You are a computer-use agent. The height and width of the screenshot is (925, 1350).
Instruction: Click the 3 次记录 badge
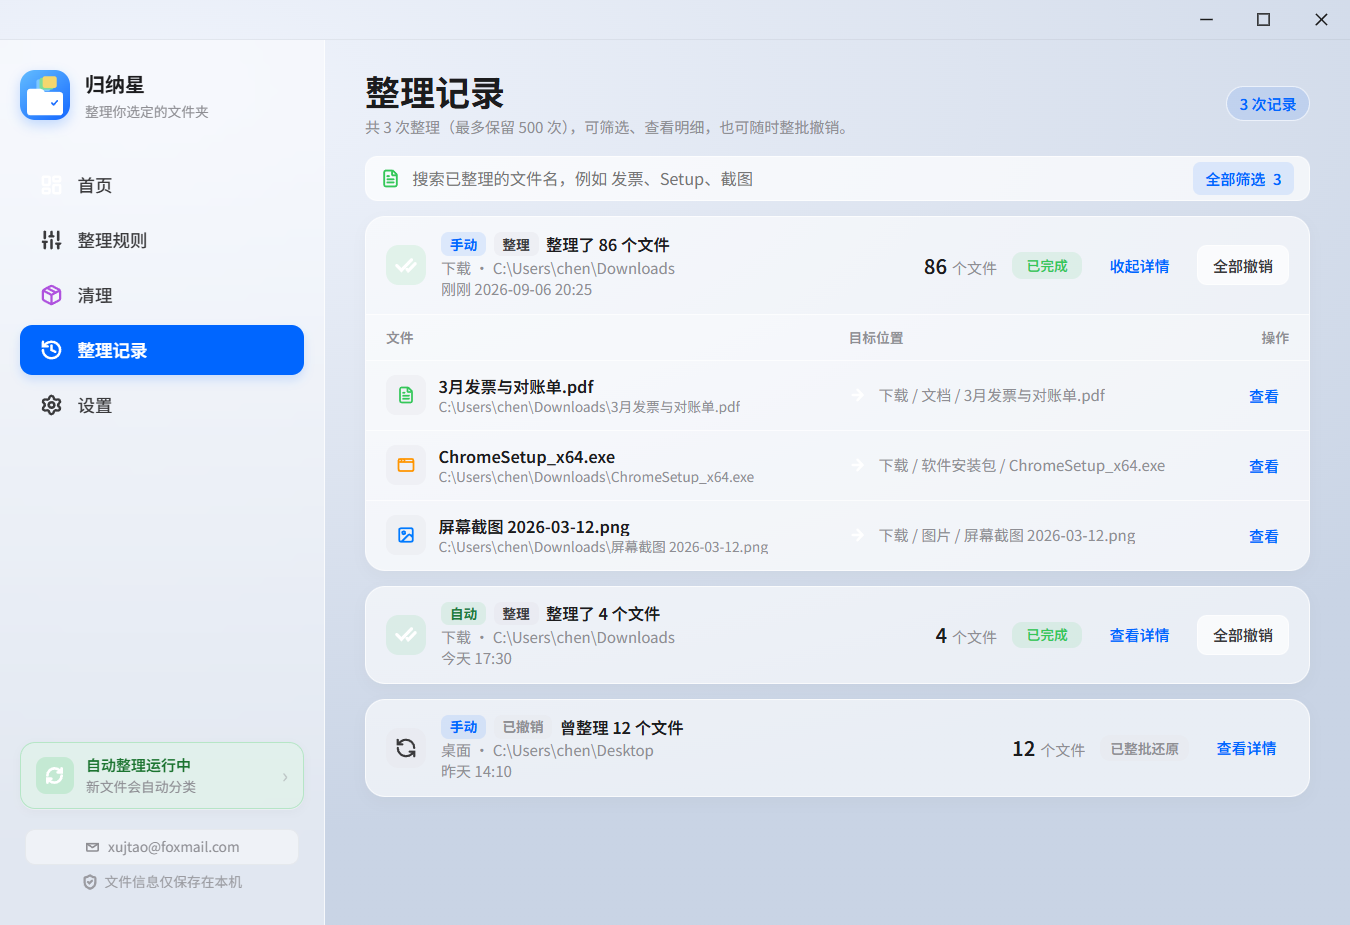click(1268, 104)
